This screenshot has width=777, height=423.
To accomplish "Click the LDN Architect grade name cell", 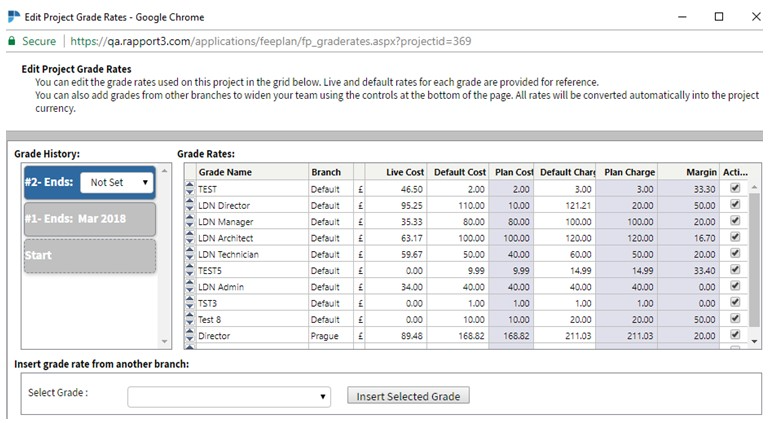I will [x=252, y=238].
